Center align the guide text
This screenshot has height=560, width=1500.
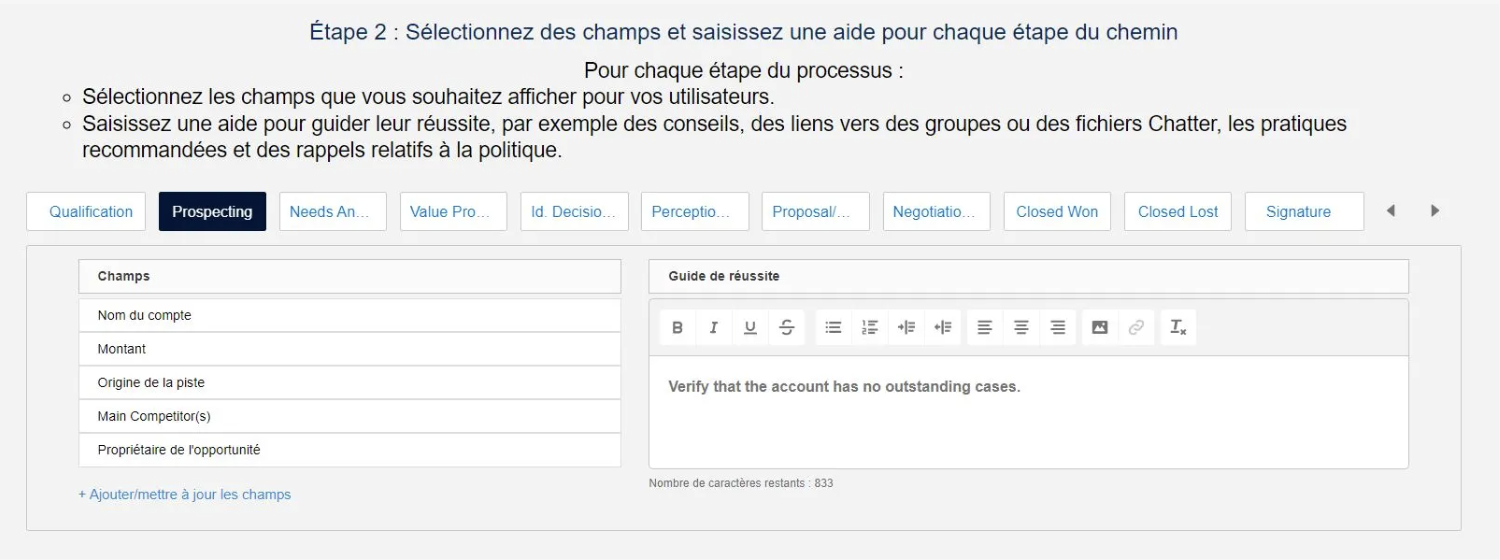(1021, 327)
